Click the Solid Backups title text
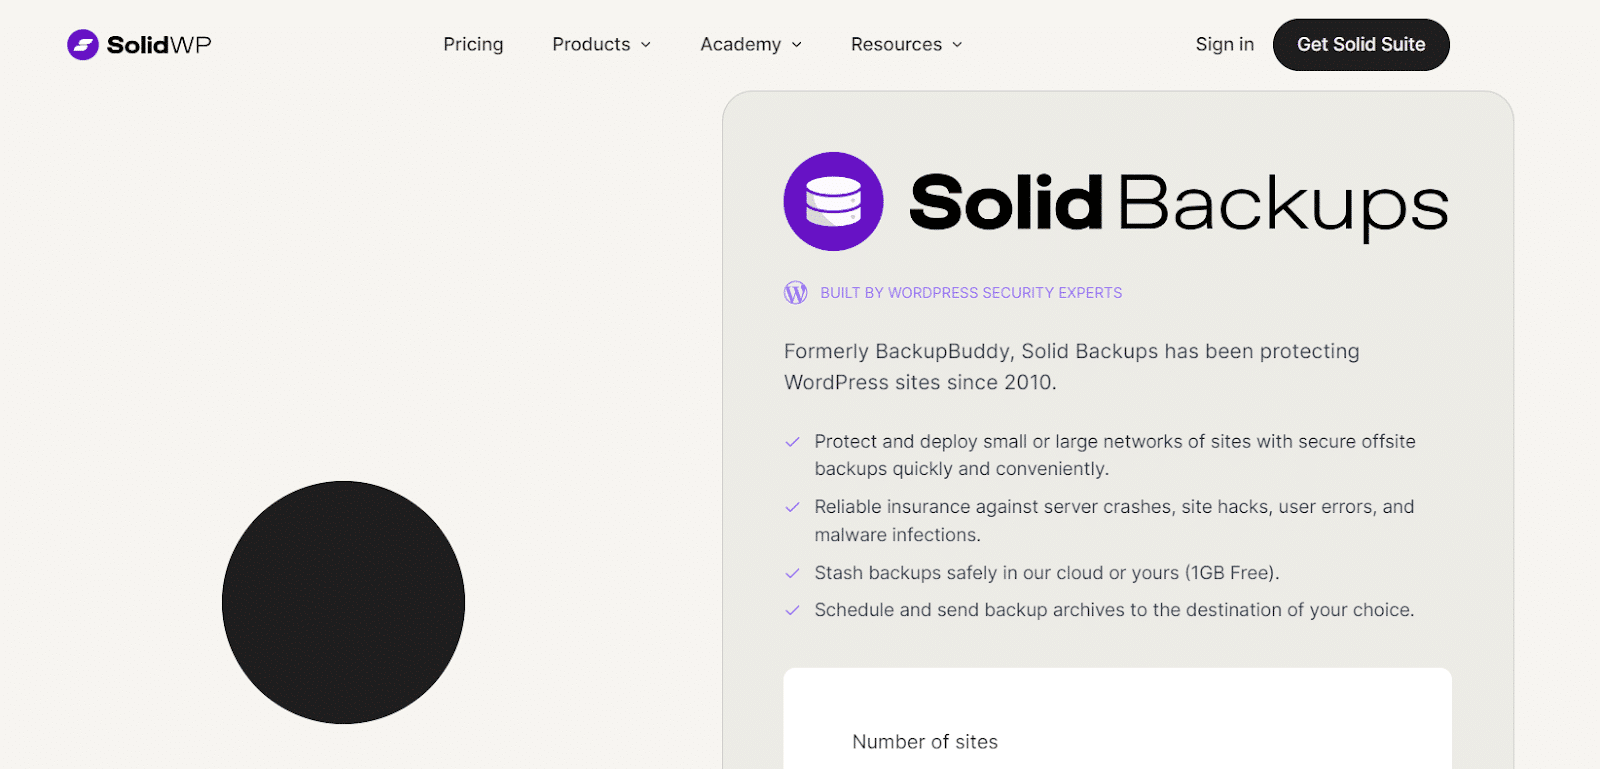1600x769 pixels. point(1178,202)
